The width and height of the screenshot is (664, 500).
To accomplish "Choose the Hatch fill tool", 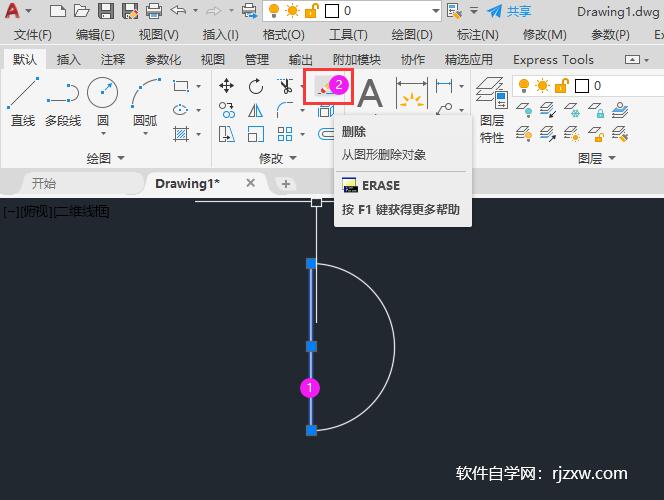I will coord(181,134).
